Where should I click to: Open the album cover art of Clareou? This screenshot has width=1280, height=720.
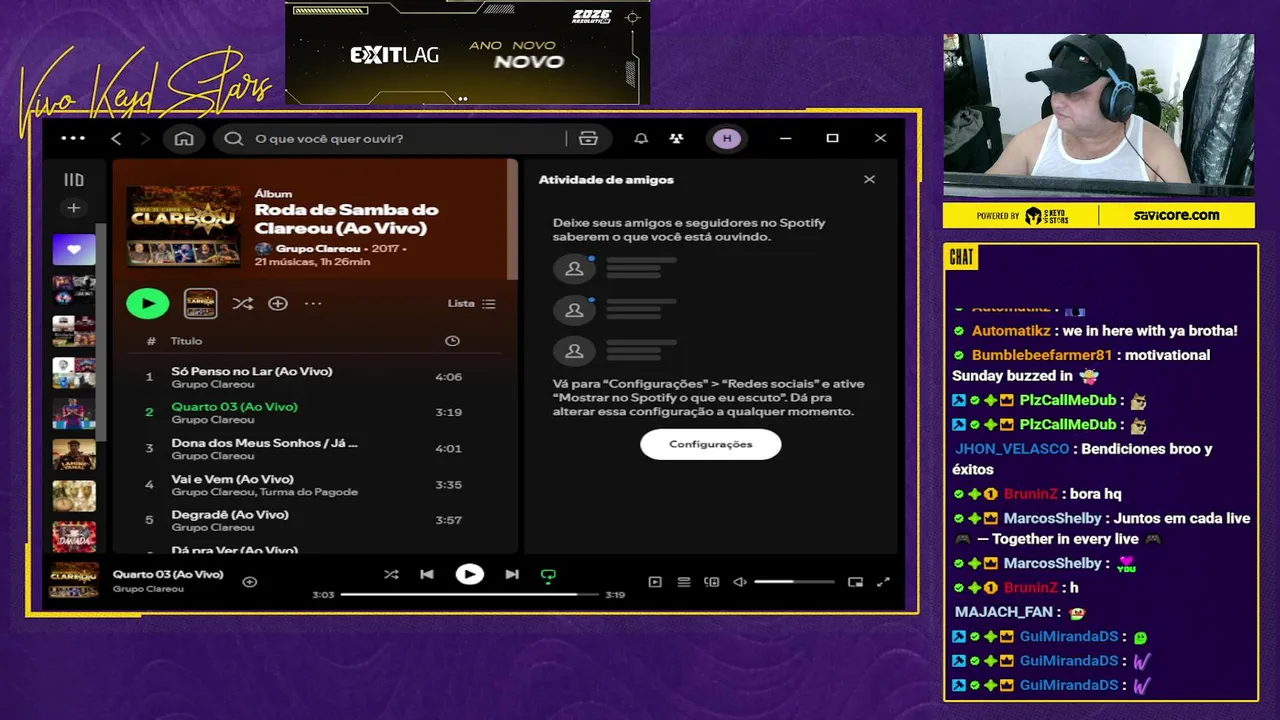[x=184, y=226]
